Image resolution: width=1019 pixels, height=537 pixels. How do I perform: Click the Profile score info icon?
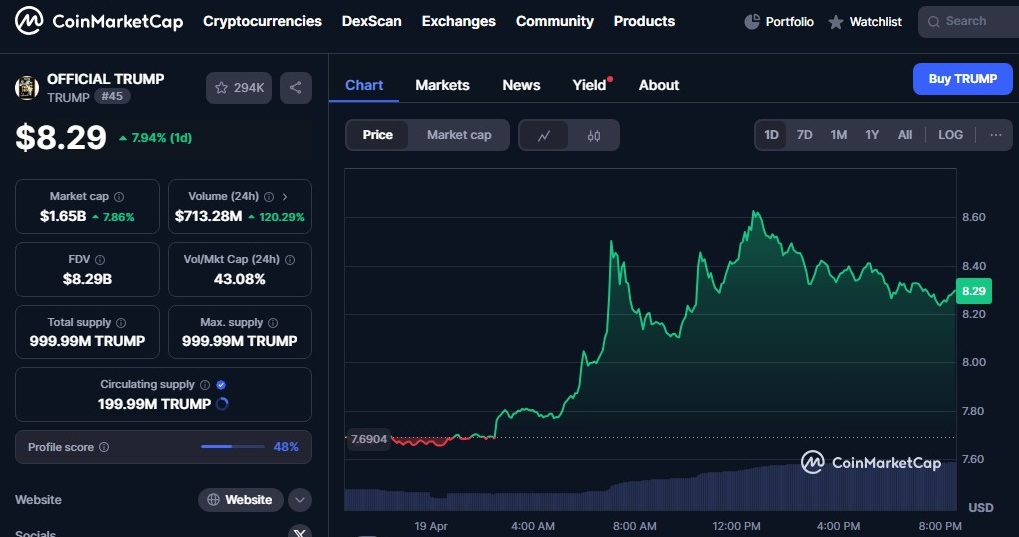click(104, 447)
